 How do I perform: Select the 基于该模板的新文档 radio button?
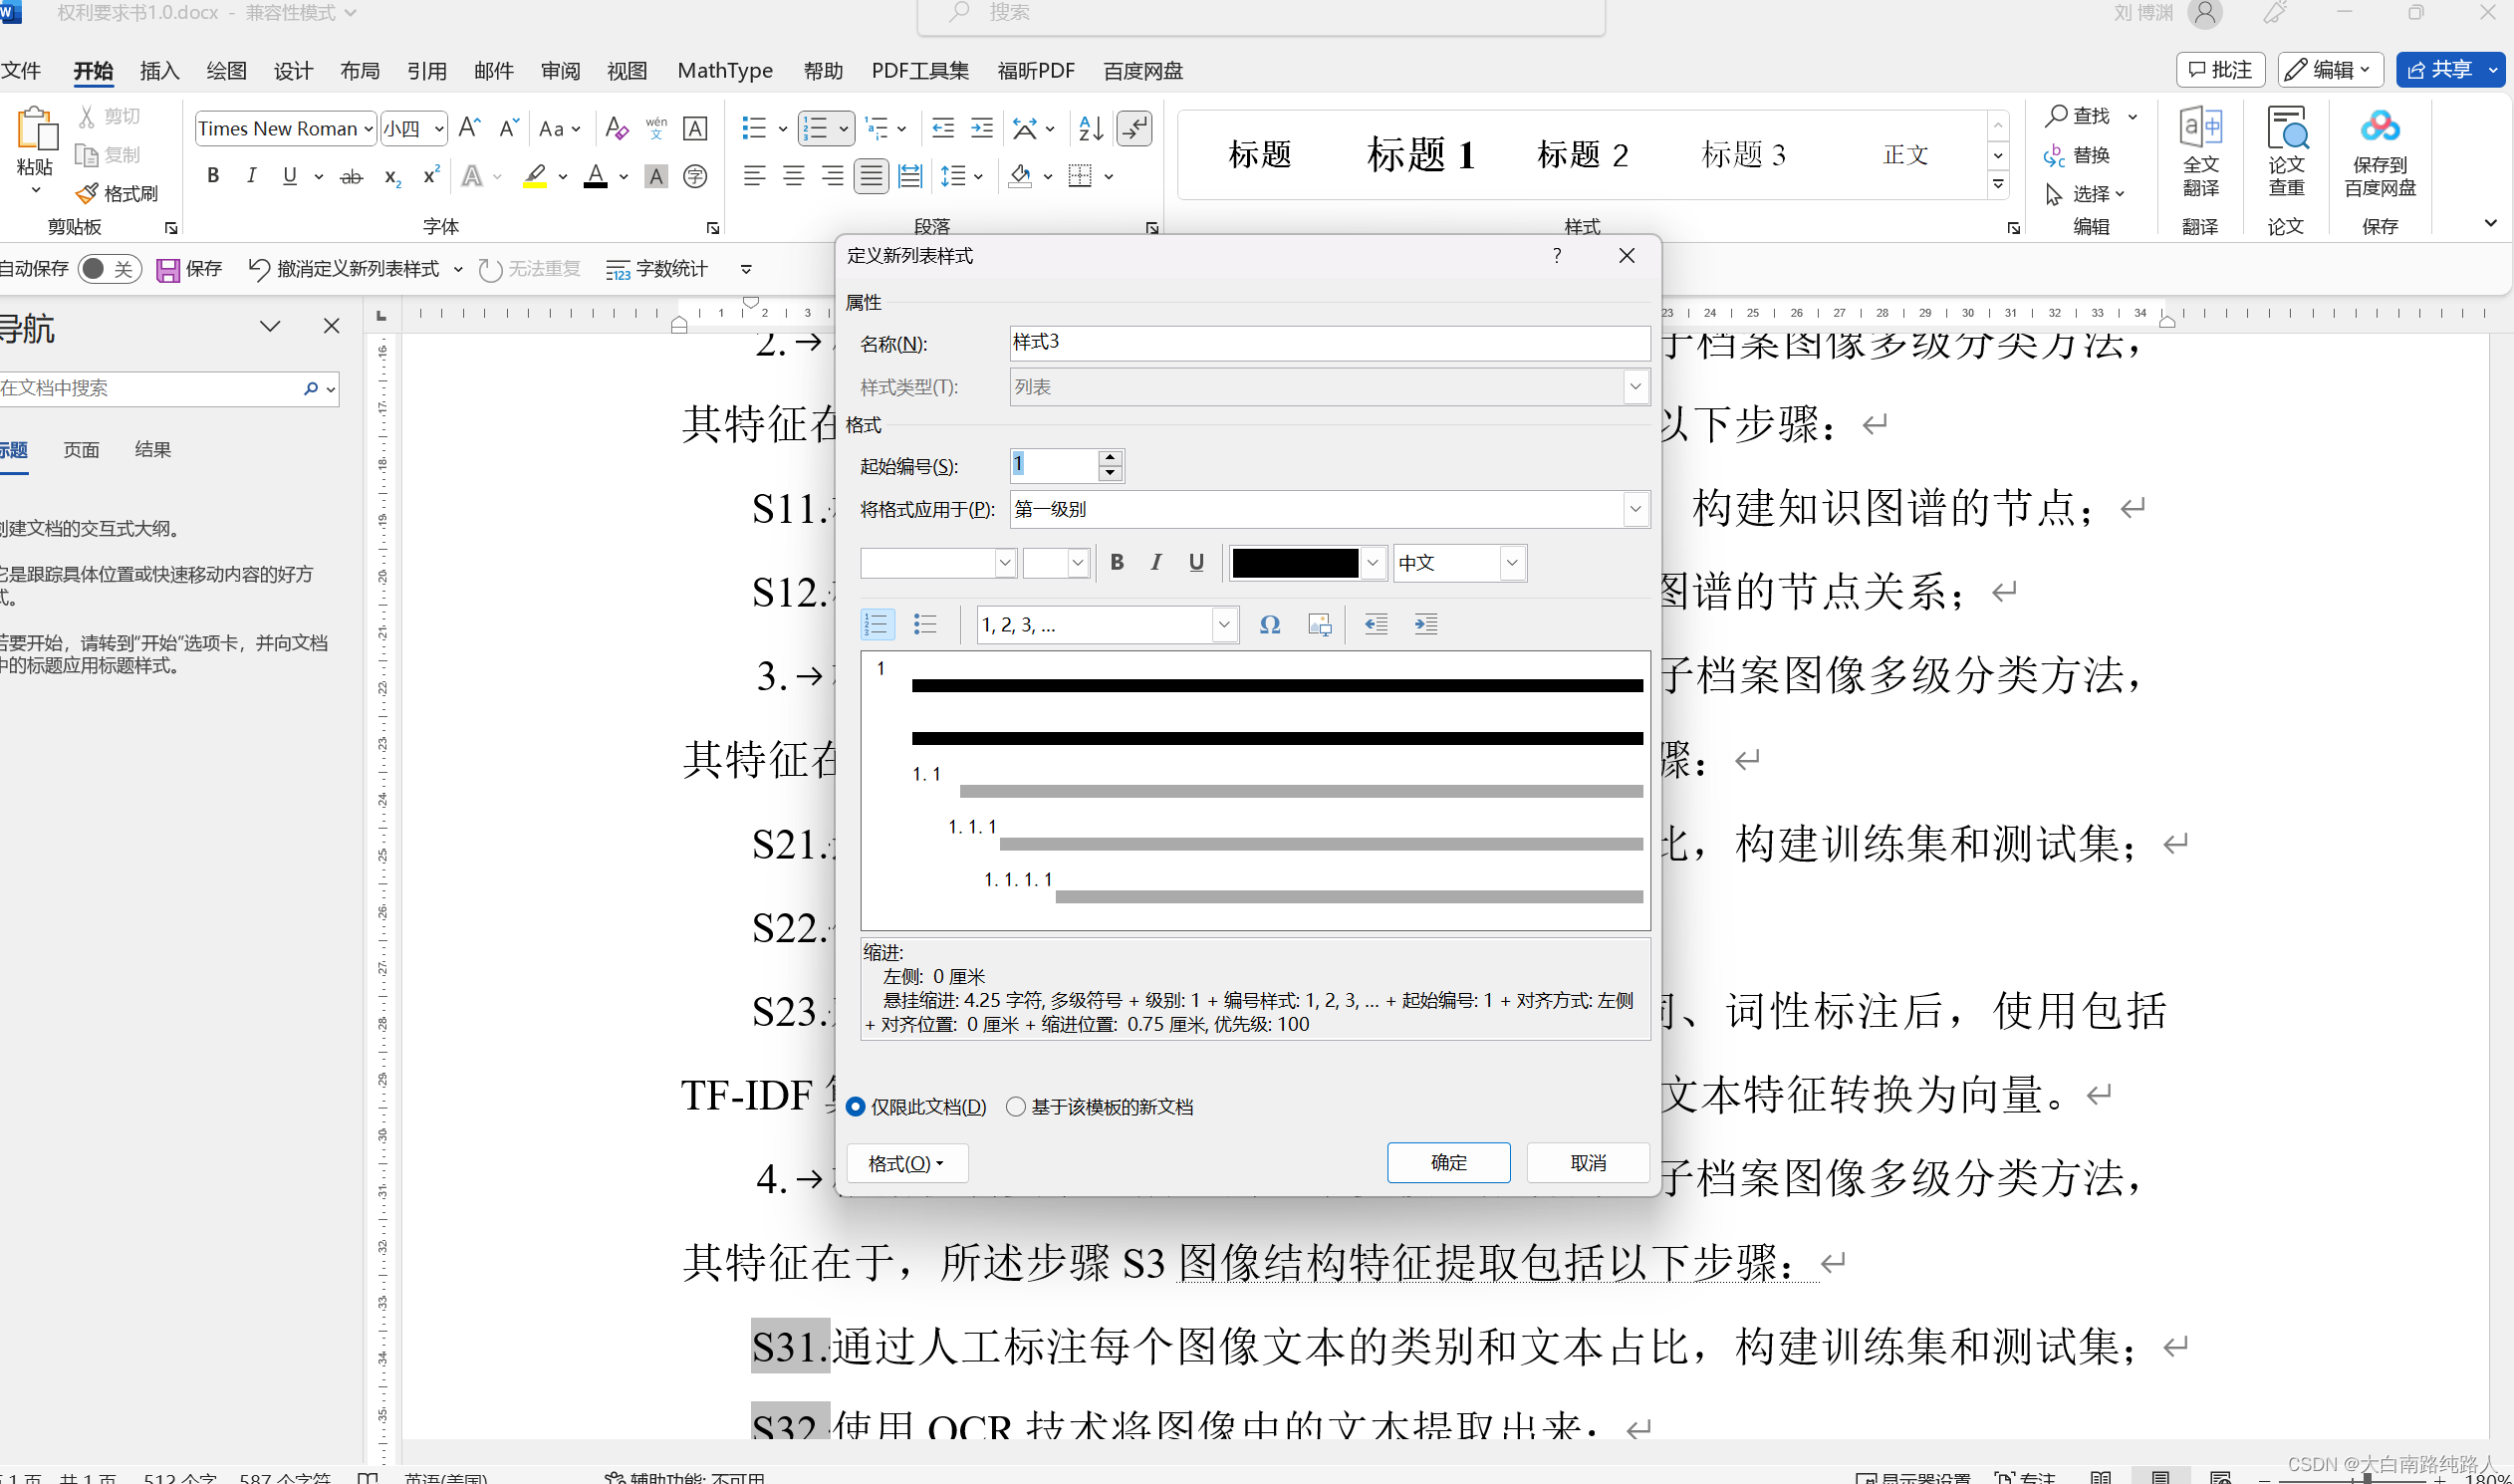point(1016,1107)
